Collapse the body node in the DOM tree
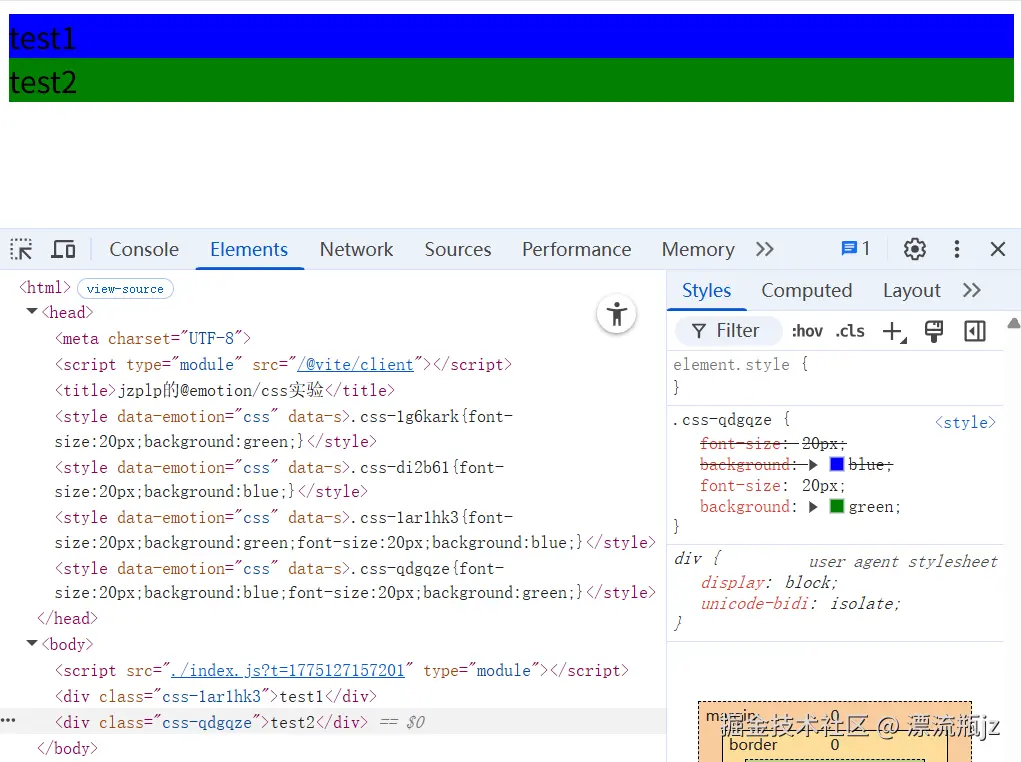Viewport: 1021px width, 762px height. (31, 644)
